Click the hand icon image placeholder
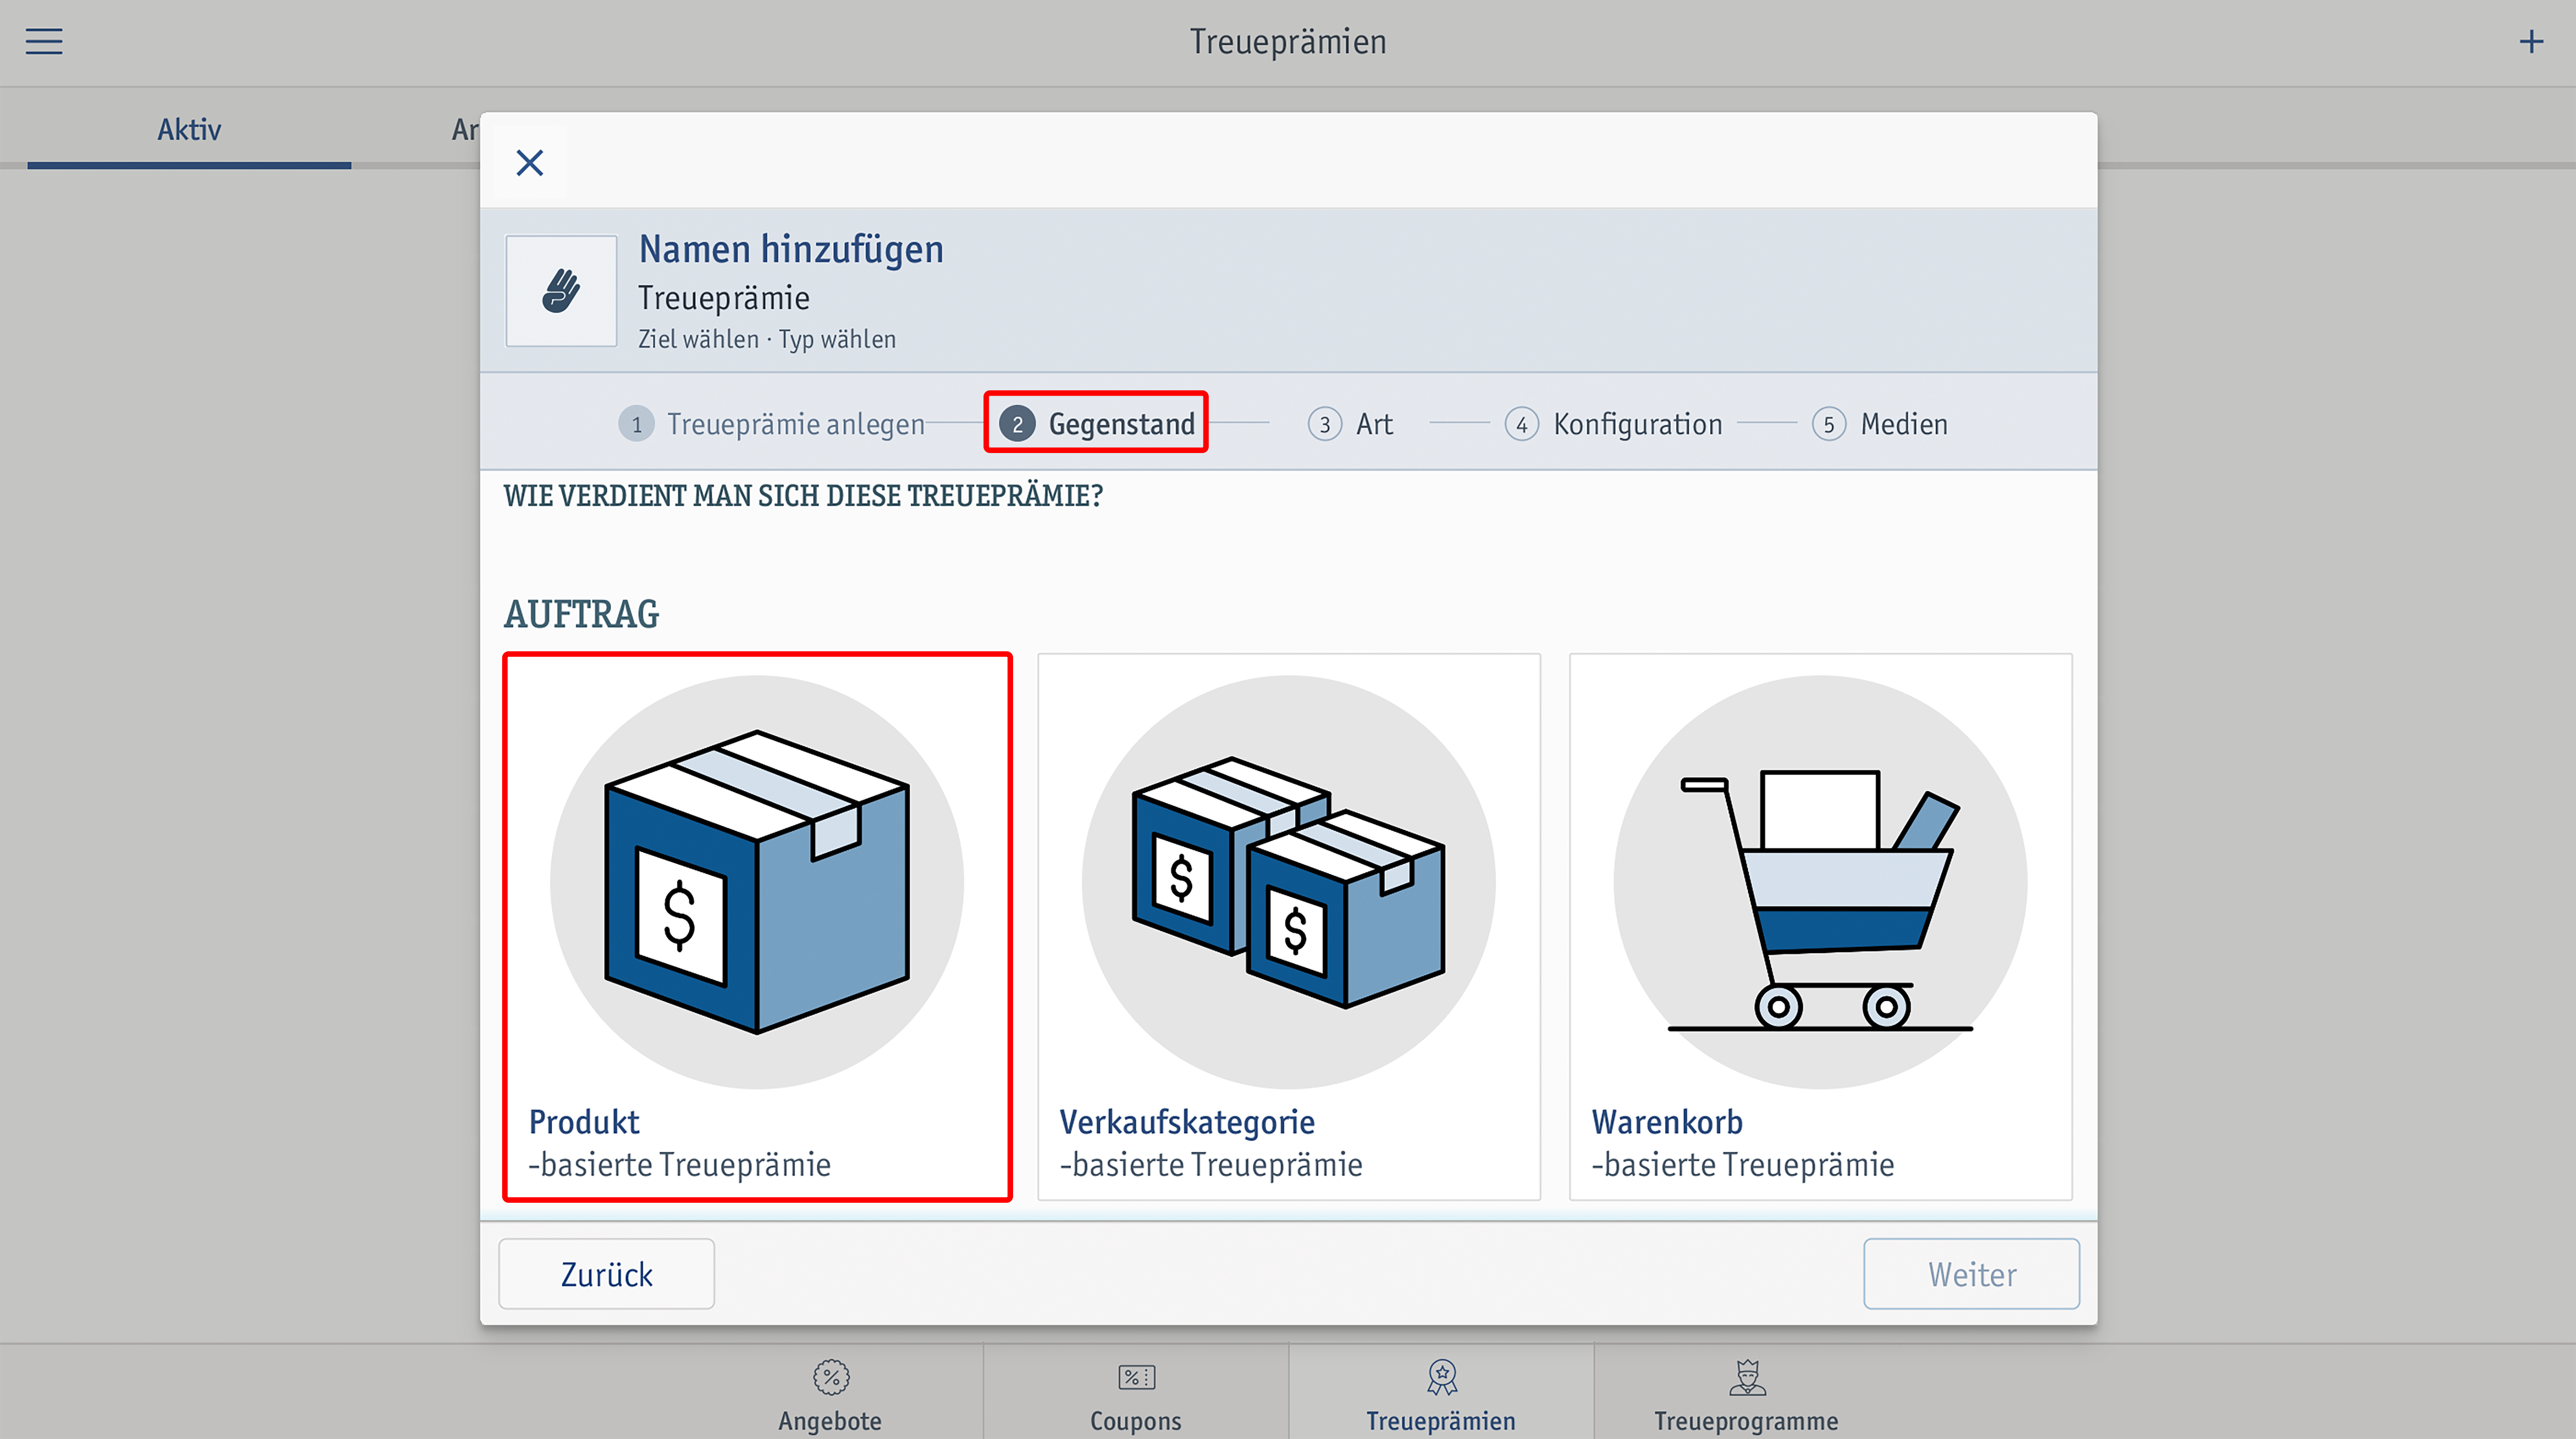 [561, 291]
